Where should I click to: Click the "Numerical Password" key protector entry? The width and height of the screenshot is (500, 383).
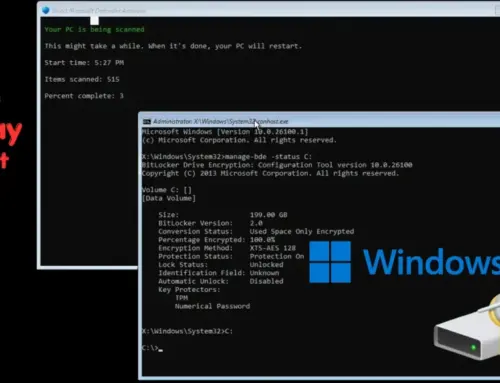[x=212, y=306]
